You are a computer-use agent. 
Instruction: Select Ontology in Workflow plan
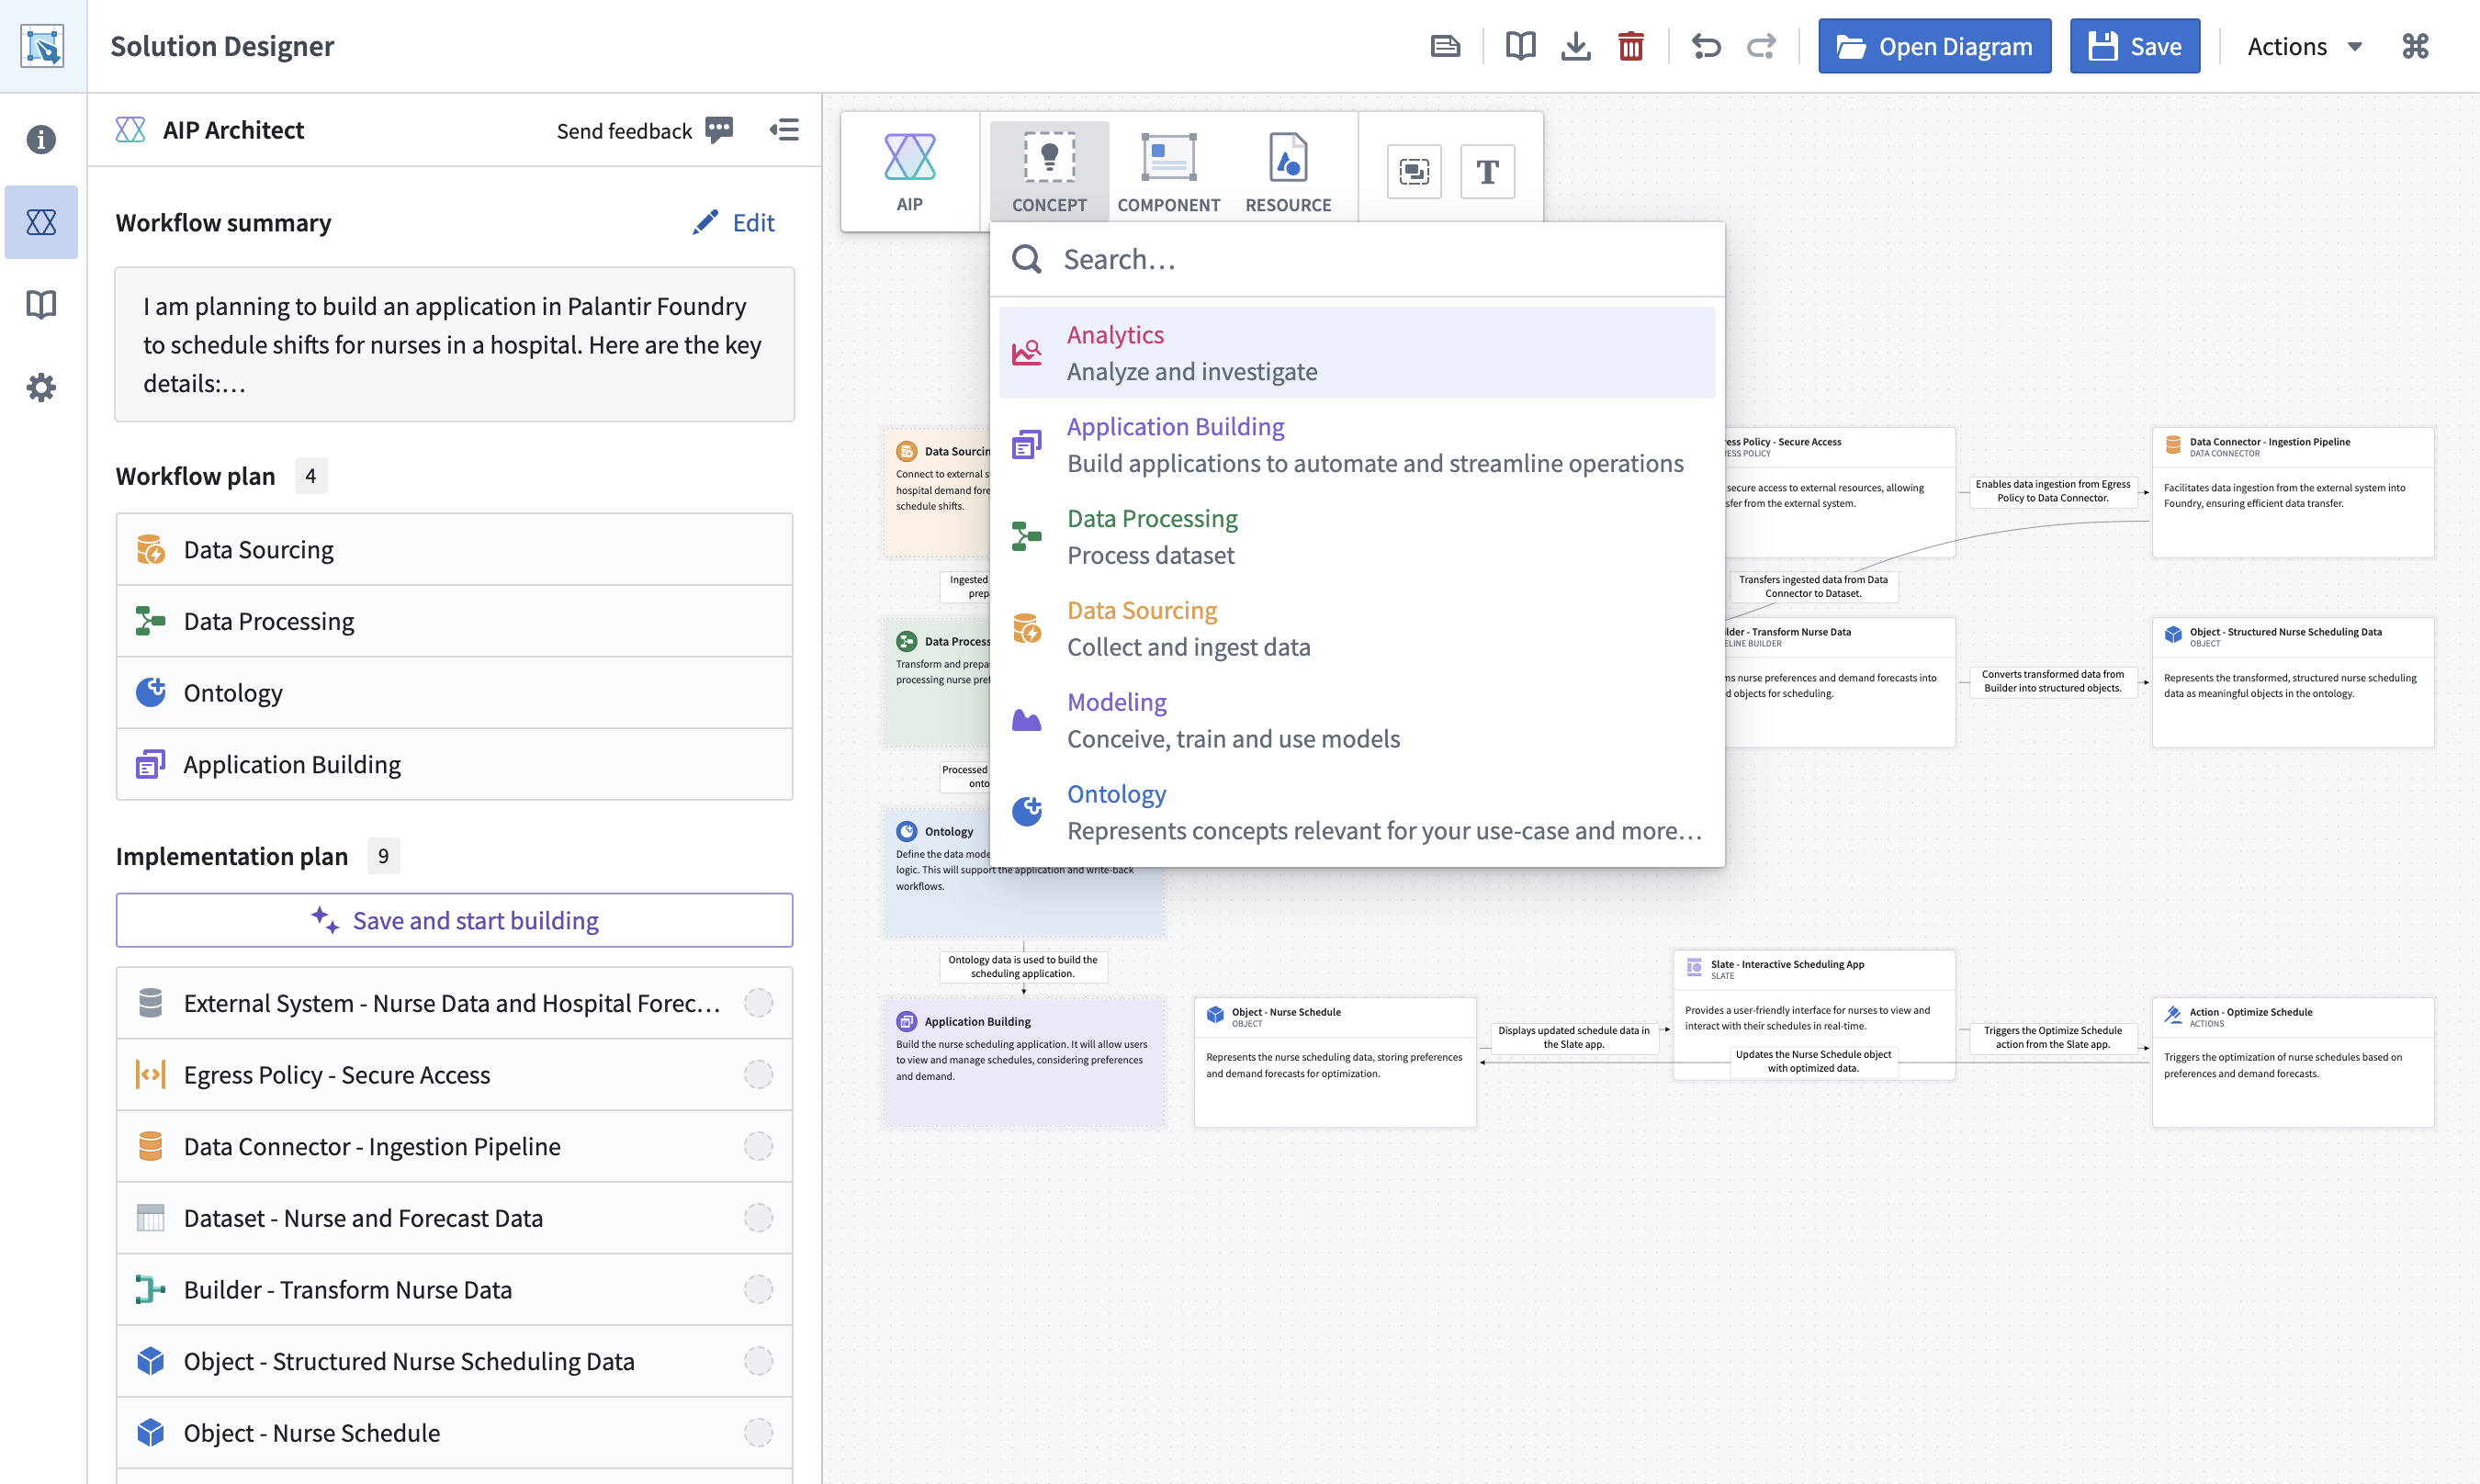[x=455, y=693]
